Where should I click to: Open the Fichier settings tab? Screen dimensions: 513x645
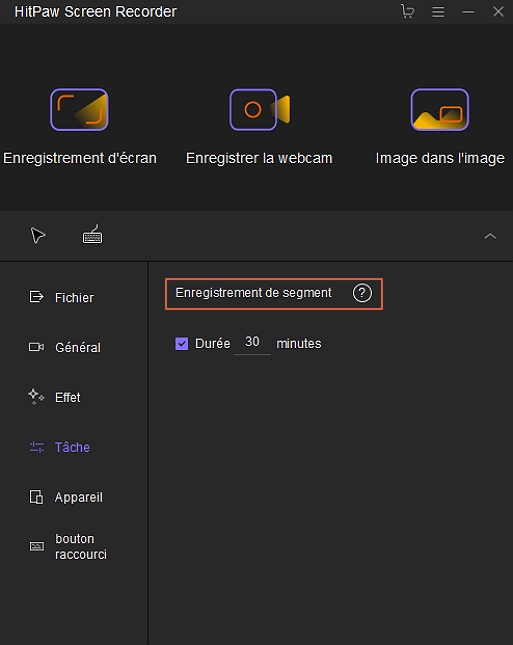click(62, 297)
